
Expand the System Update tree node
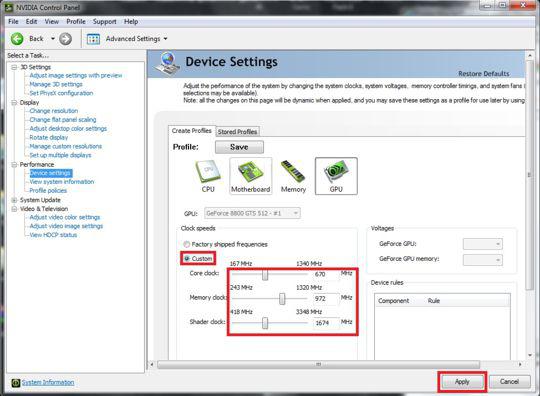tap(14, 200)
